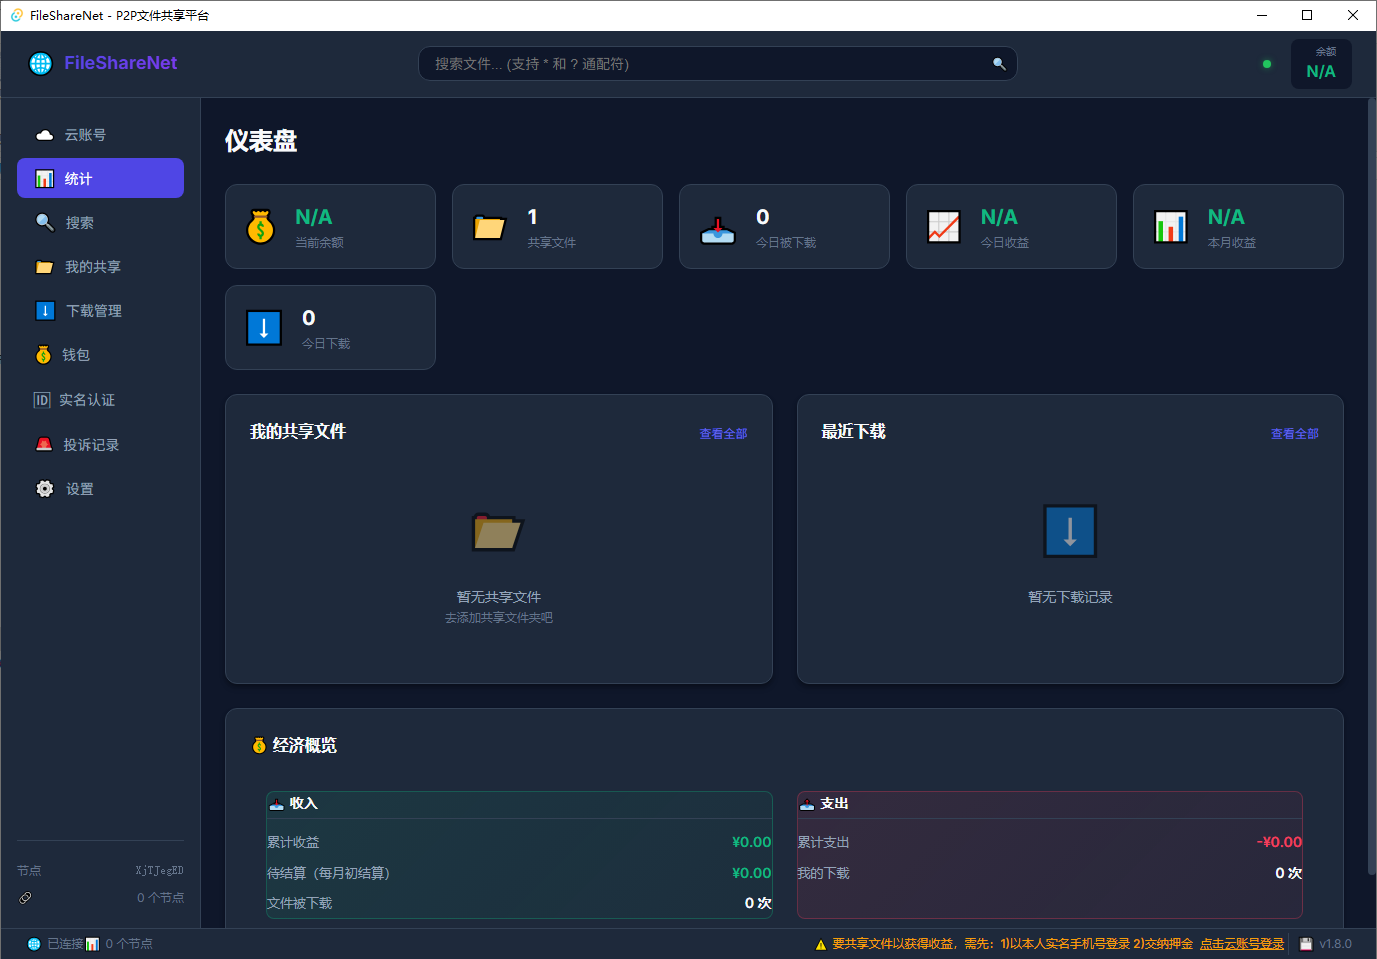Click 查看全部 in 我的共享文件 panel
1377x959 pixels.
click(x=723, y=434)
